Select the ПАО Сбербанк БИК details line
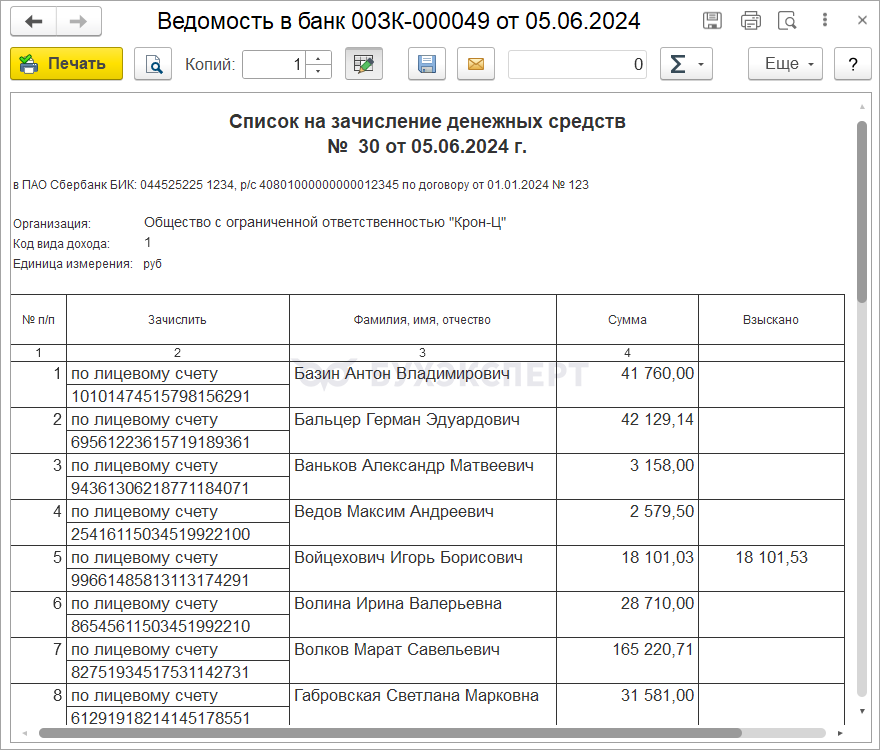880x750 pixels. click(301, 185)
